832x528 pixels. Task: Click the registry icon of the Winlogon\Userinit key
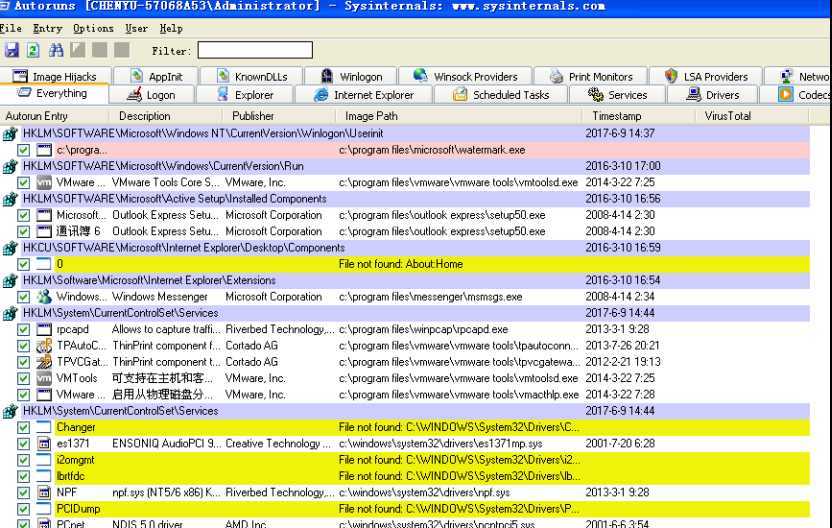pos(10,134)
